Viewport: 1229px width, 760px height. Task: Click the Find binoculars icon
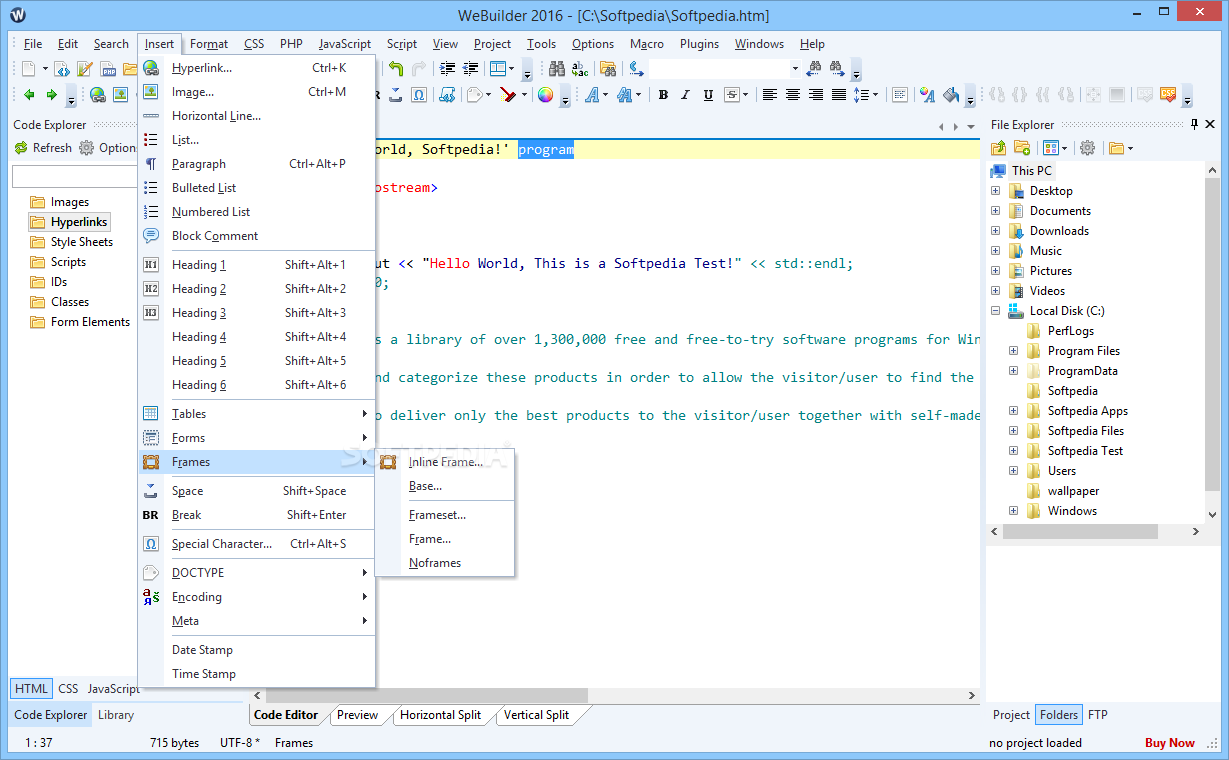point(557,69)
